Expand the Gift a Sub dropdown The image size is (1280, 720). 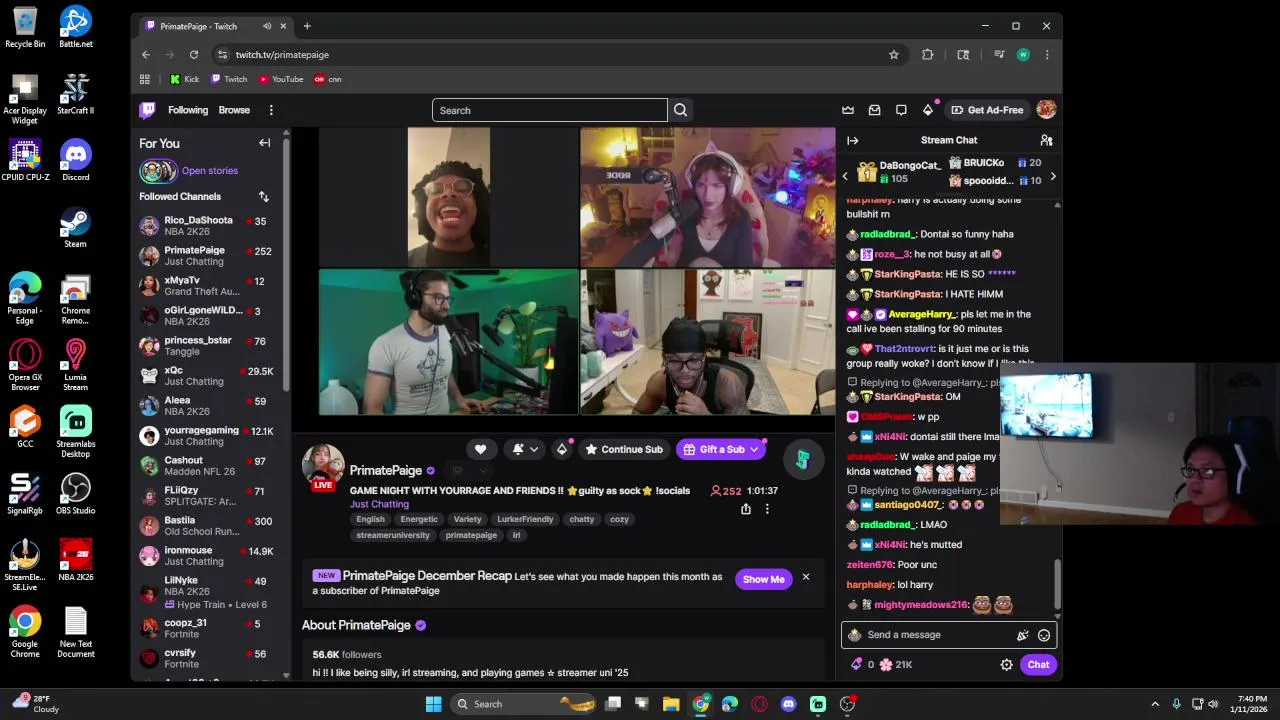754,449
